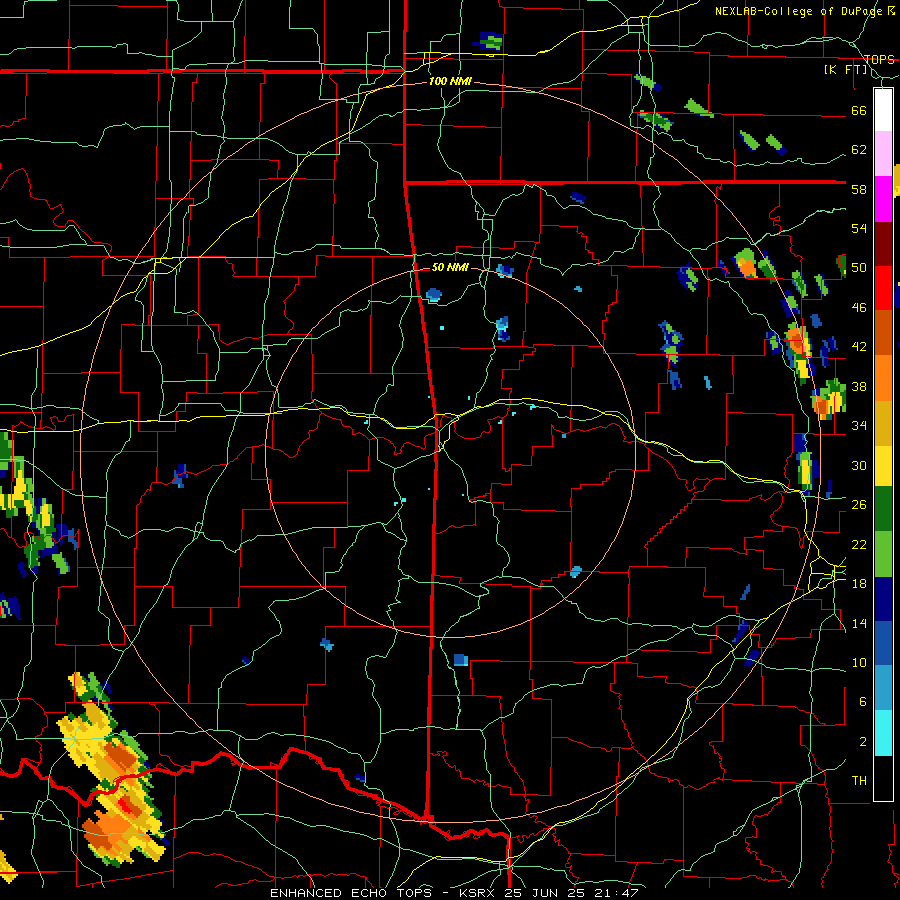Click the 34 value on the legend
The height and width of the screenshot is (900, 900).
click(859, 426)
